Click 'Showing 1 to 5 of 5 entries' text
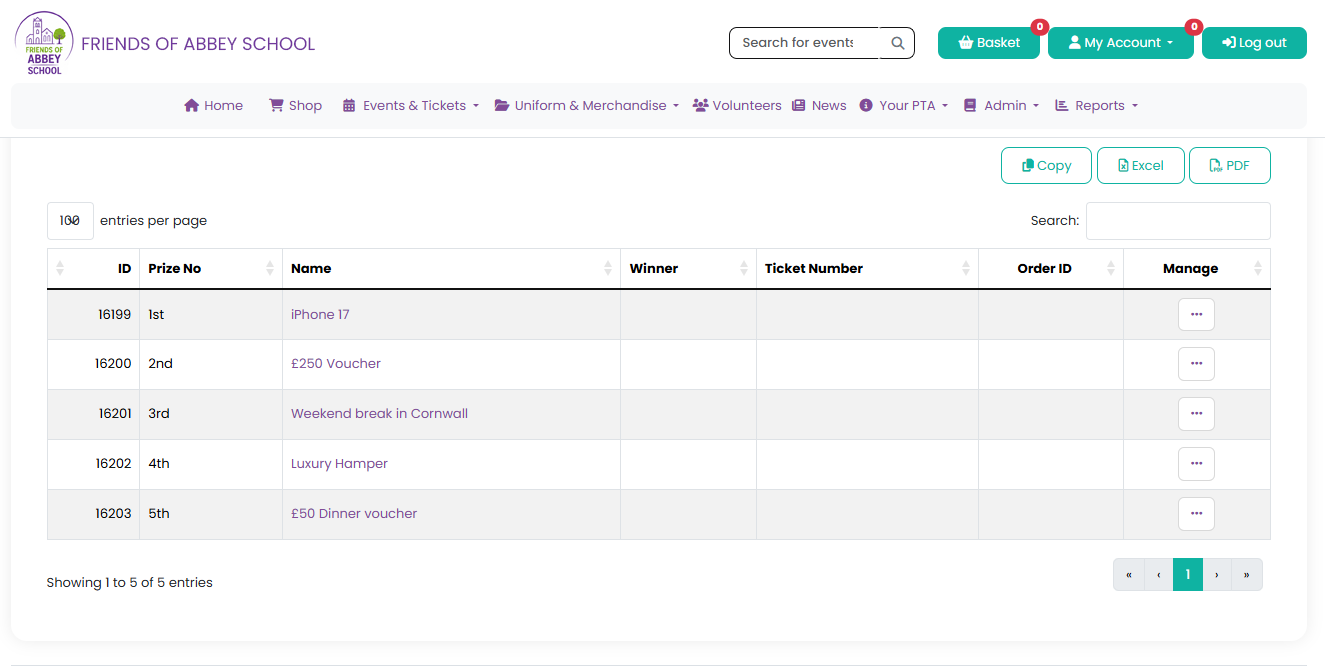The height and width of the screenshot is (672, 1325). [x=130, y=582]
